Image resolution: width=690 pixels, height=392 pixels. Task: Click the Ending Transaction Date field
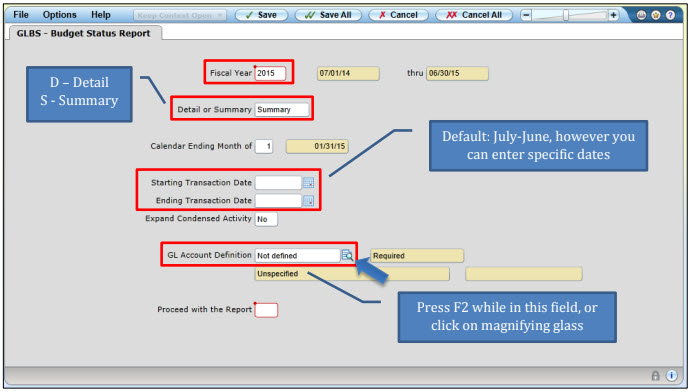(x=278, y=201)
